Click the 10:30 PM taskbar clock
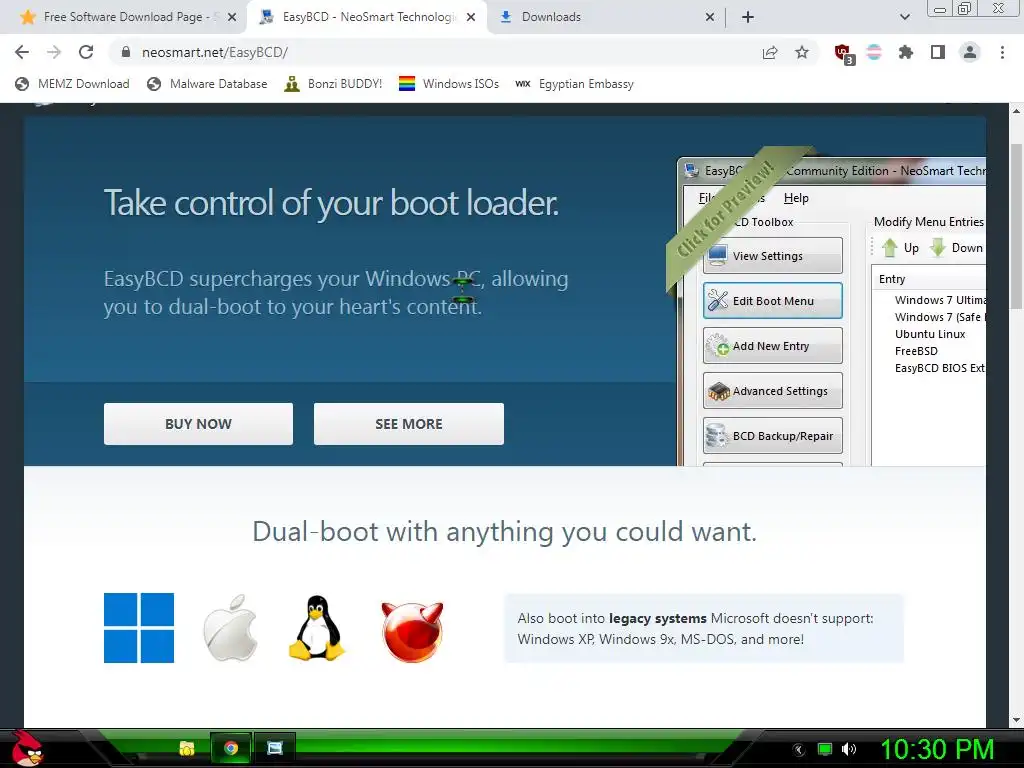The width and height of the screenshot is (1024, 768). (x=937, y=749)
